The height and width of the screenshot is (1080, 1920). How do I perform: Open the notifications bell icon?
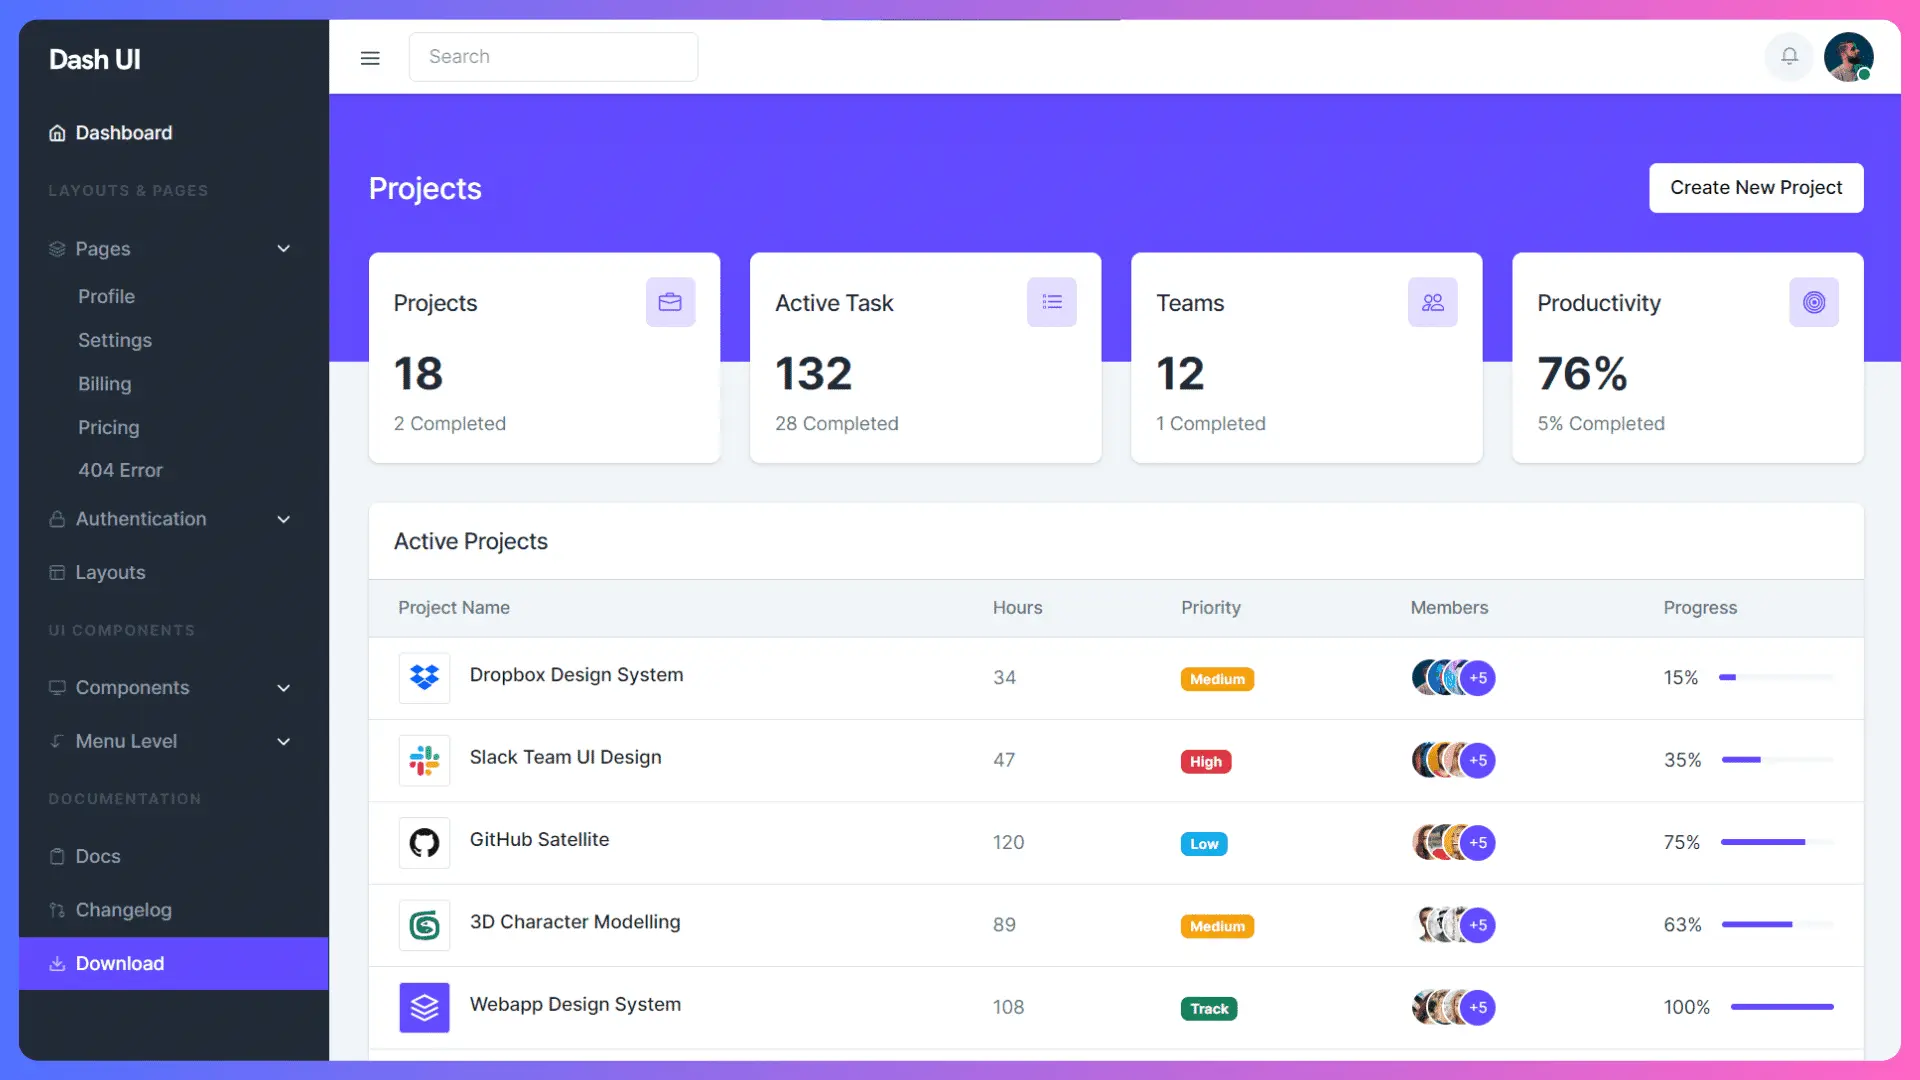click(1789, 57)
